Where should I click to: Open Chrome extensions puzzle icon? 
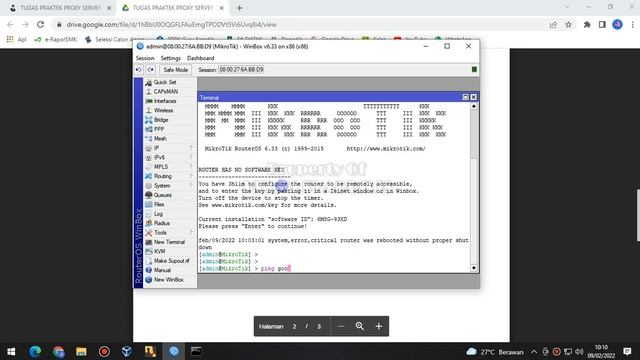[x=587, y=24]
